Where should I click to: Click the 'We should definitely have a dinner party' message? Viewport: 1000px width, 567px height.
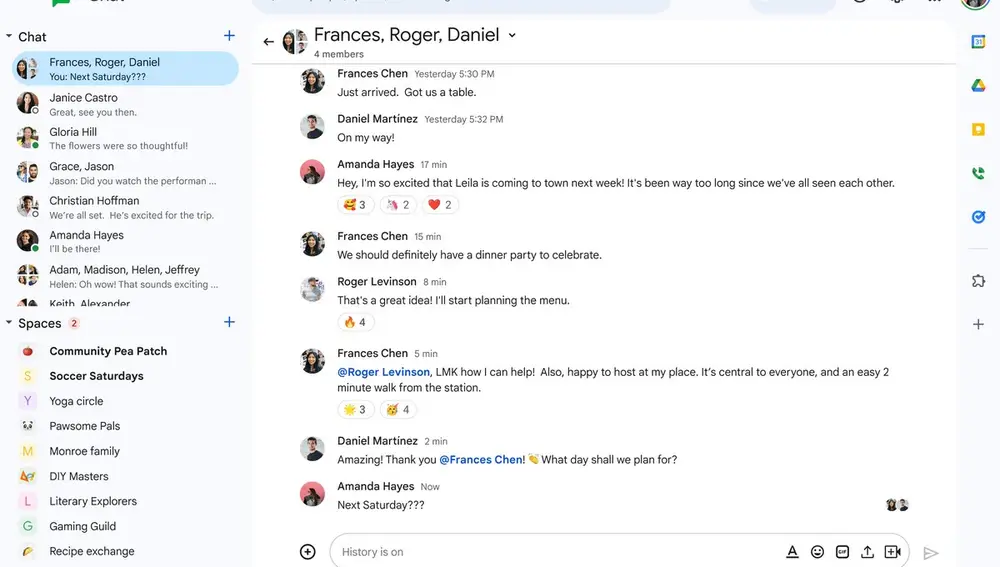coord(469,254)
